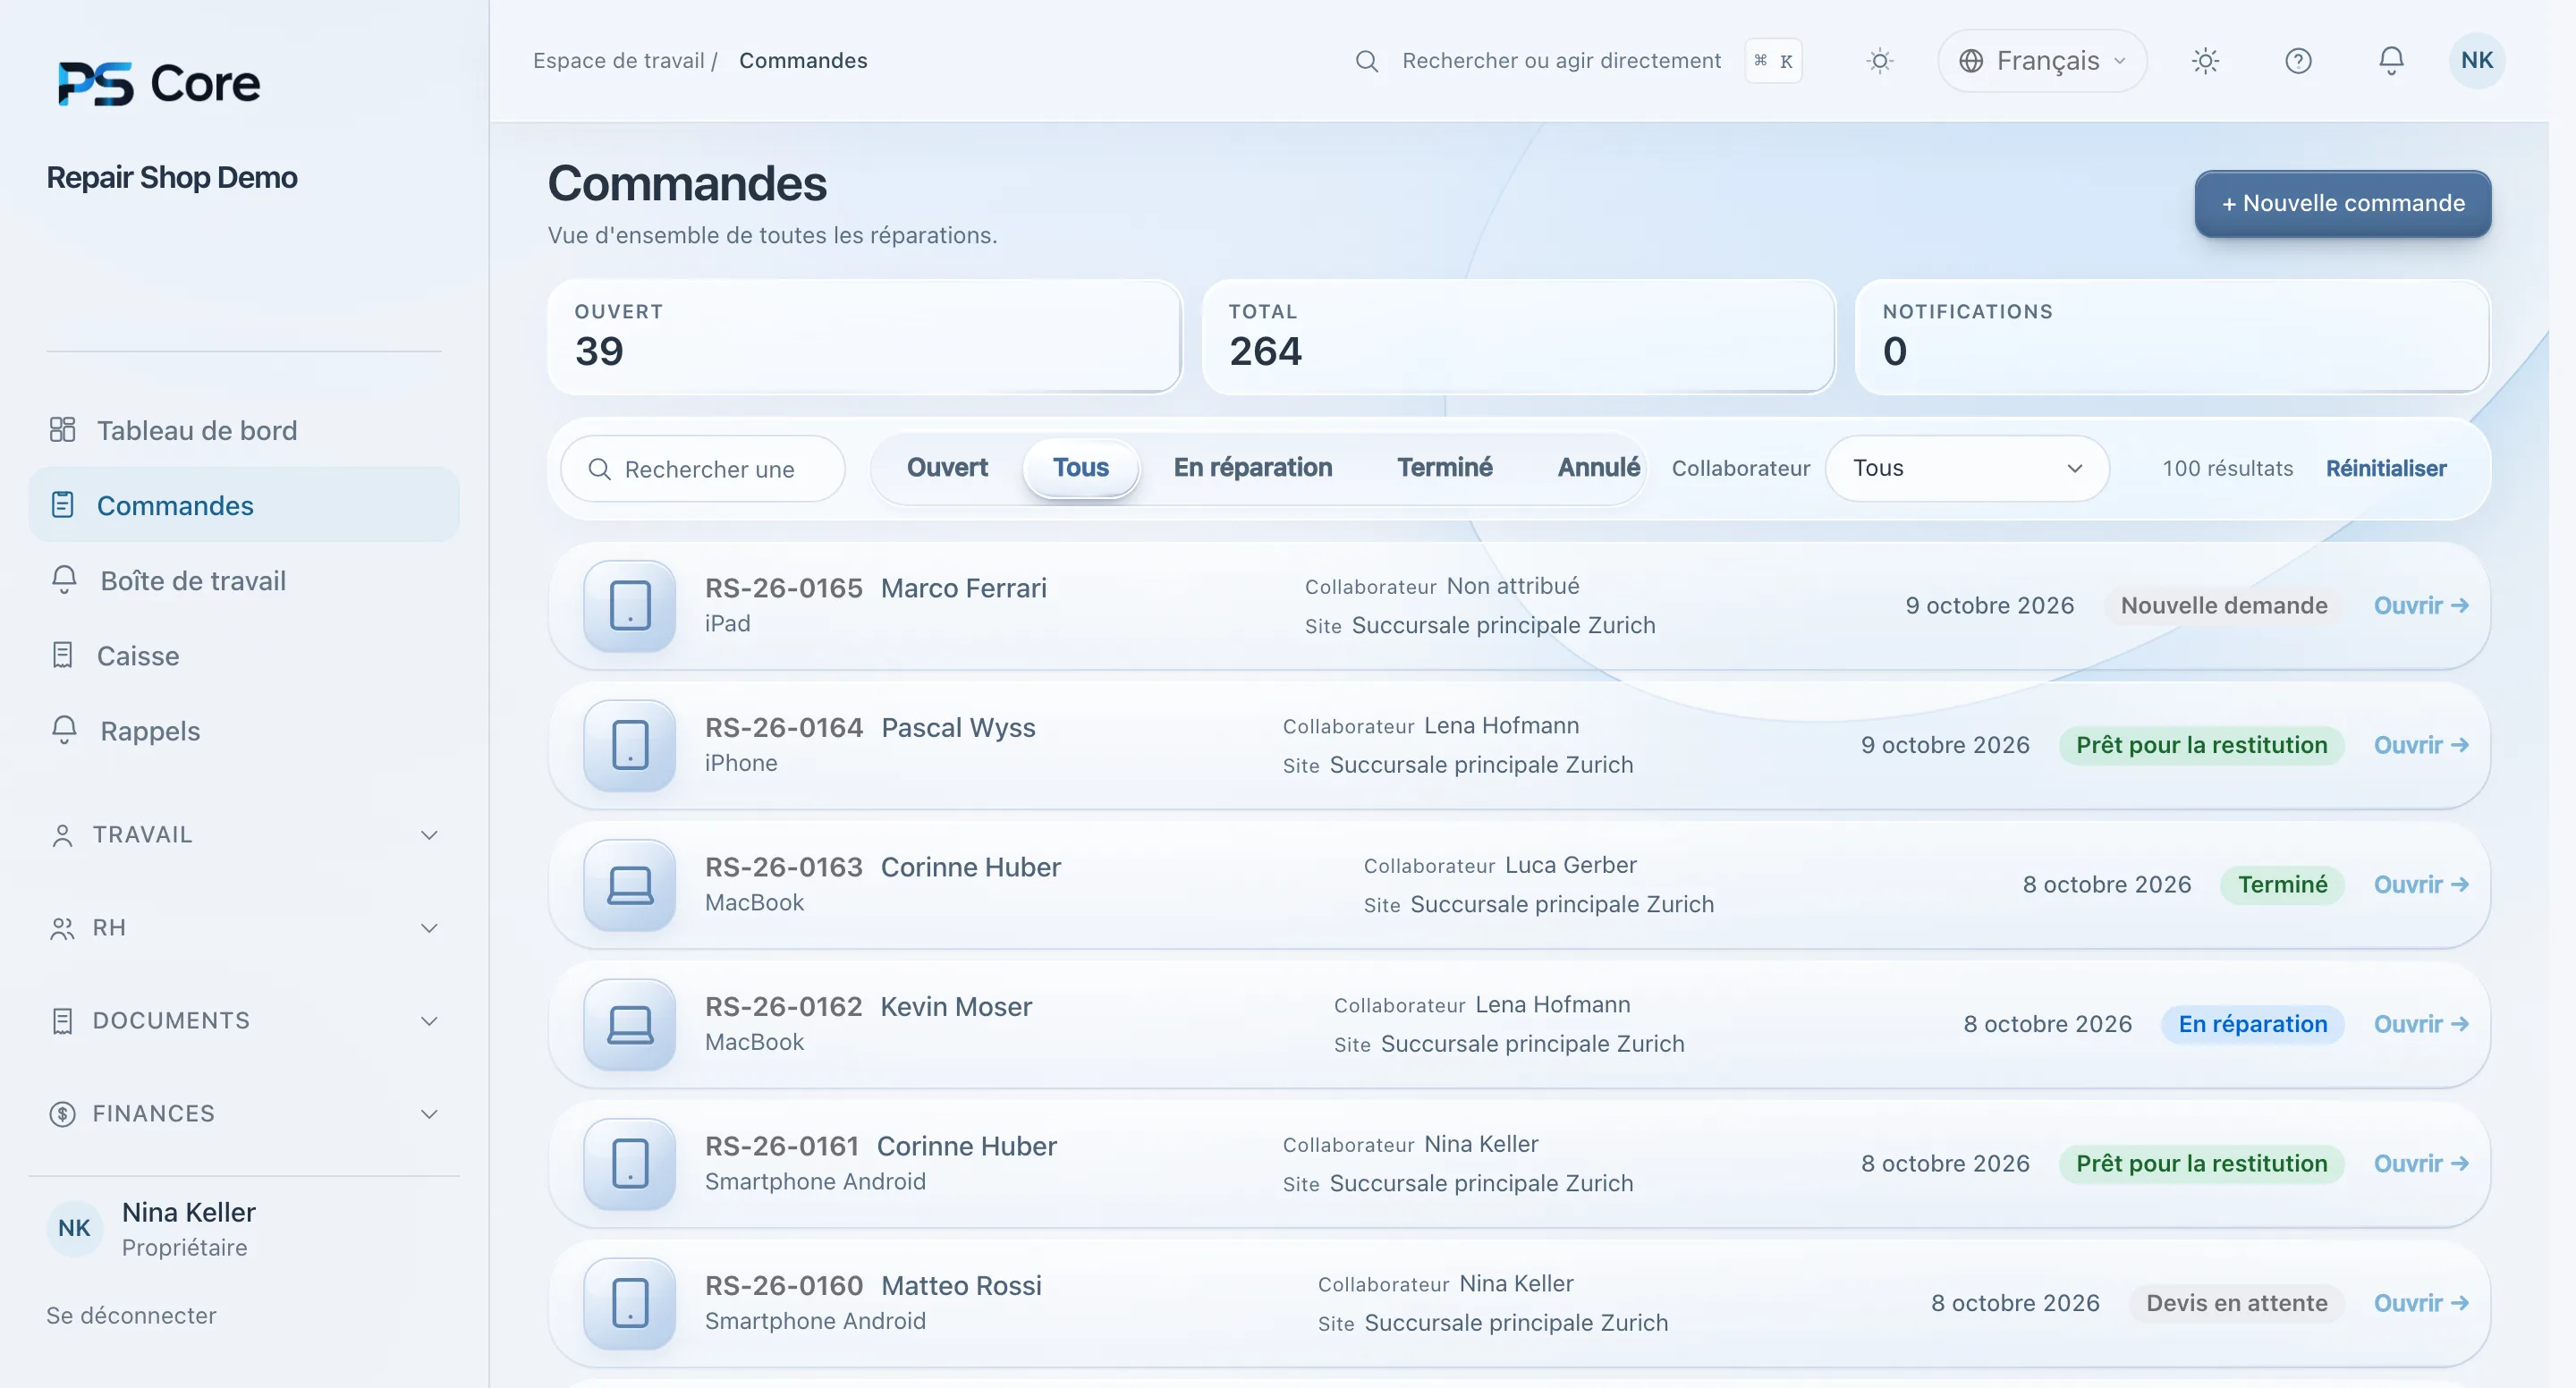Click the phone icon for RS-26-0164
2576x1388 pixels.
(630, 745)
